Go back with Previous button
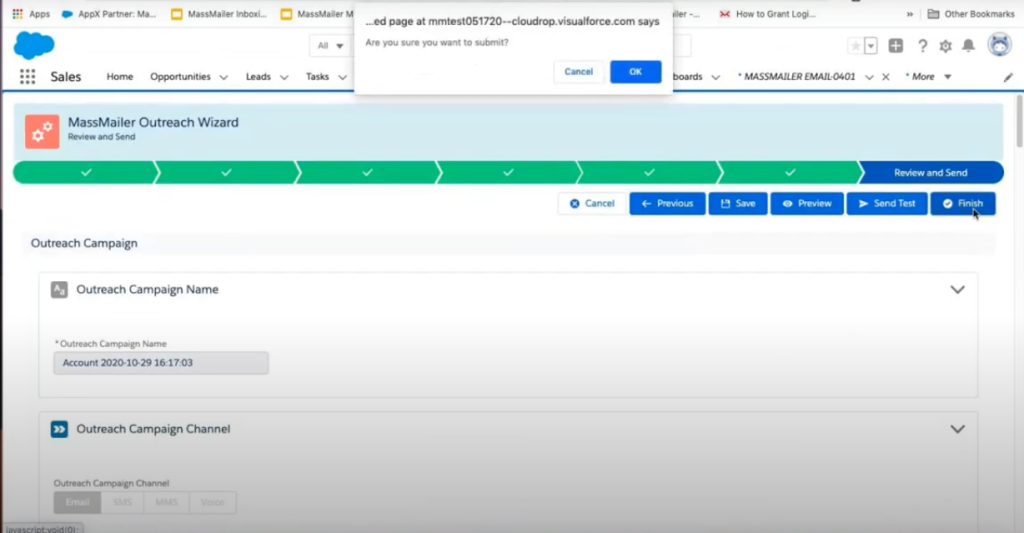The height and width of the screenshot is (533, 1024). click(x=667, y=203)
